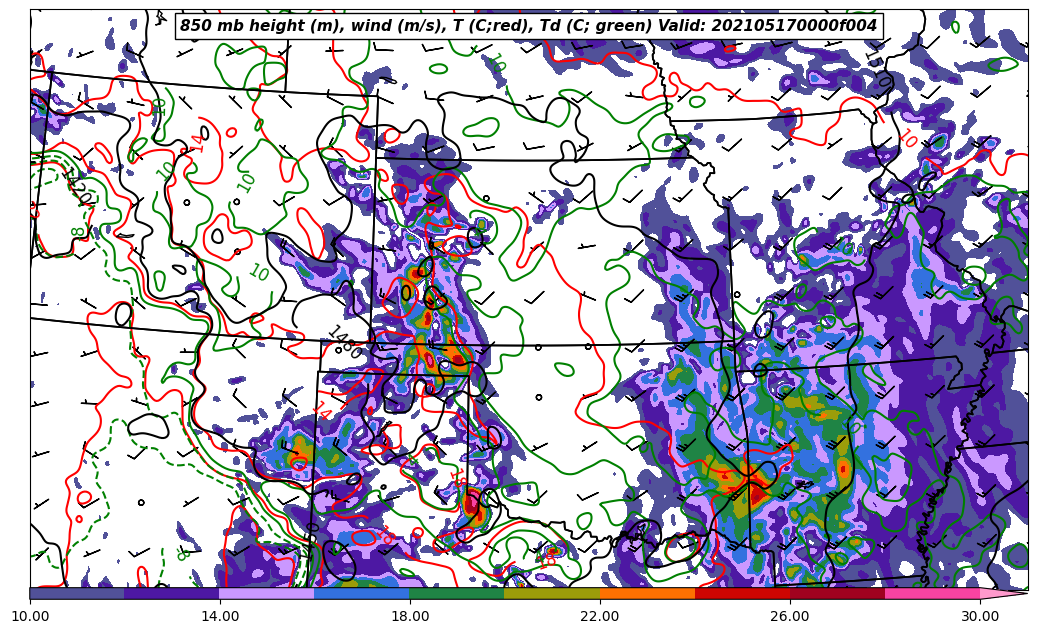1037x633 pixels.
Task: Pick the hot pink 28–30 colorbar segment
Action: point(932,593)
